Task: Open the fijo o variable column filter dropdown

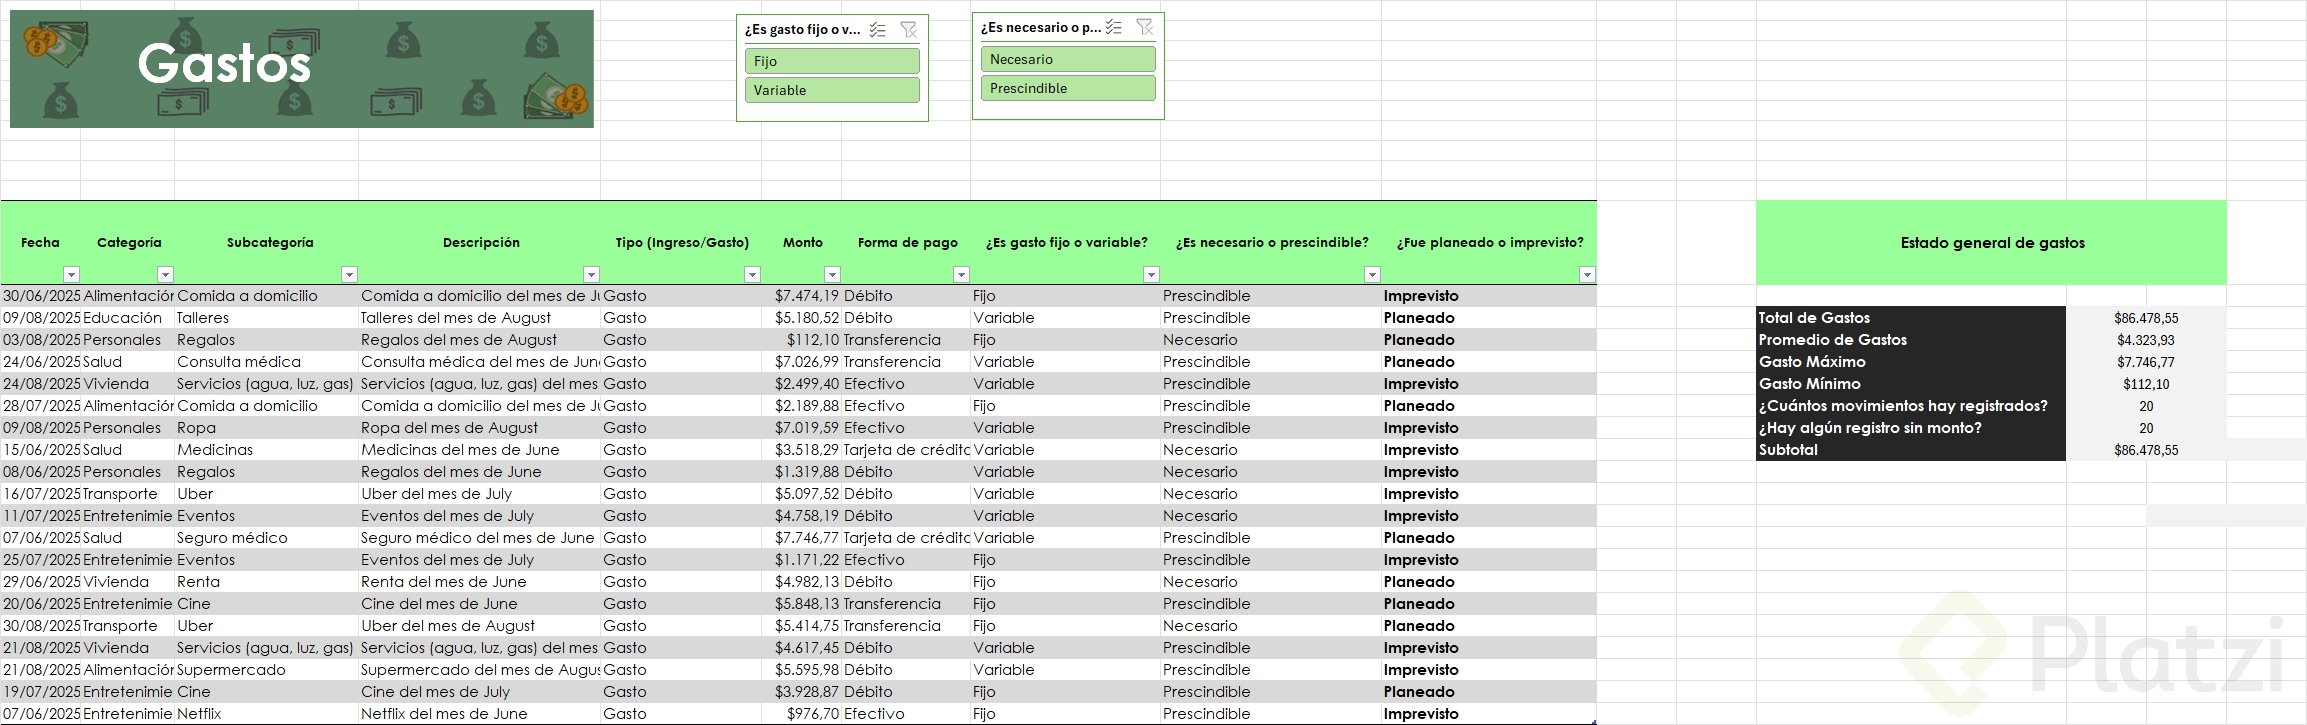Action: pyautogui.click(x=1151, y=274)
